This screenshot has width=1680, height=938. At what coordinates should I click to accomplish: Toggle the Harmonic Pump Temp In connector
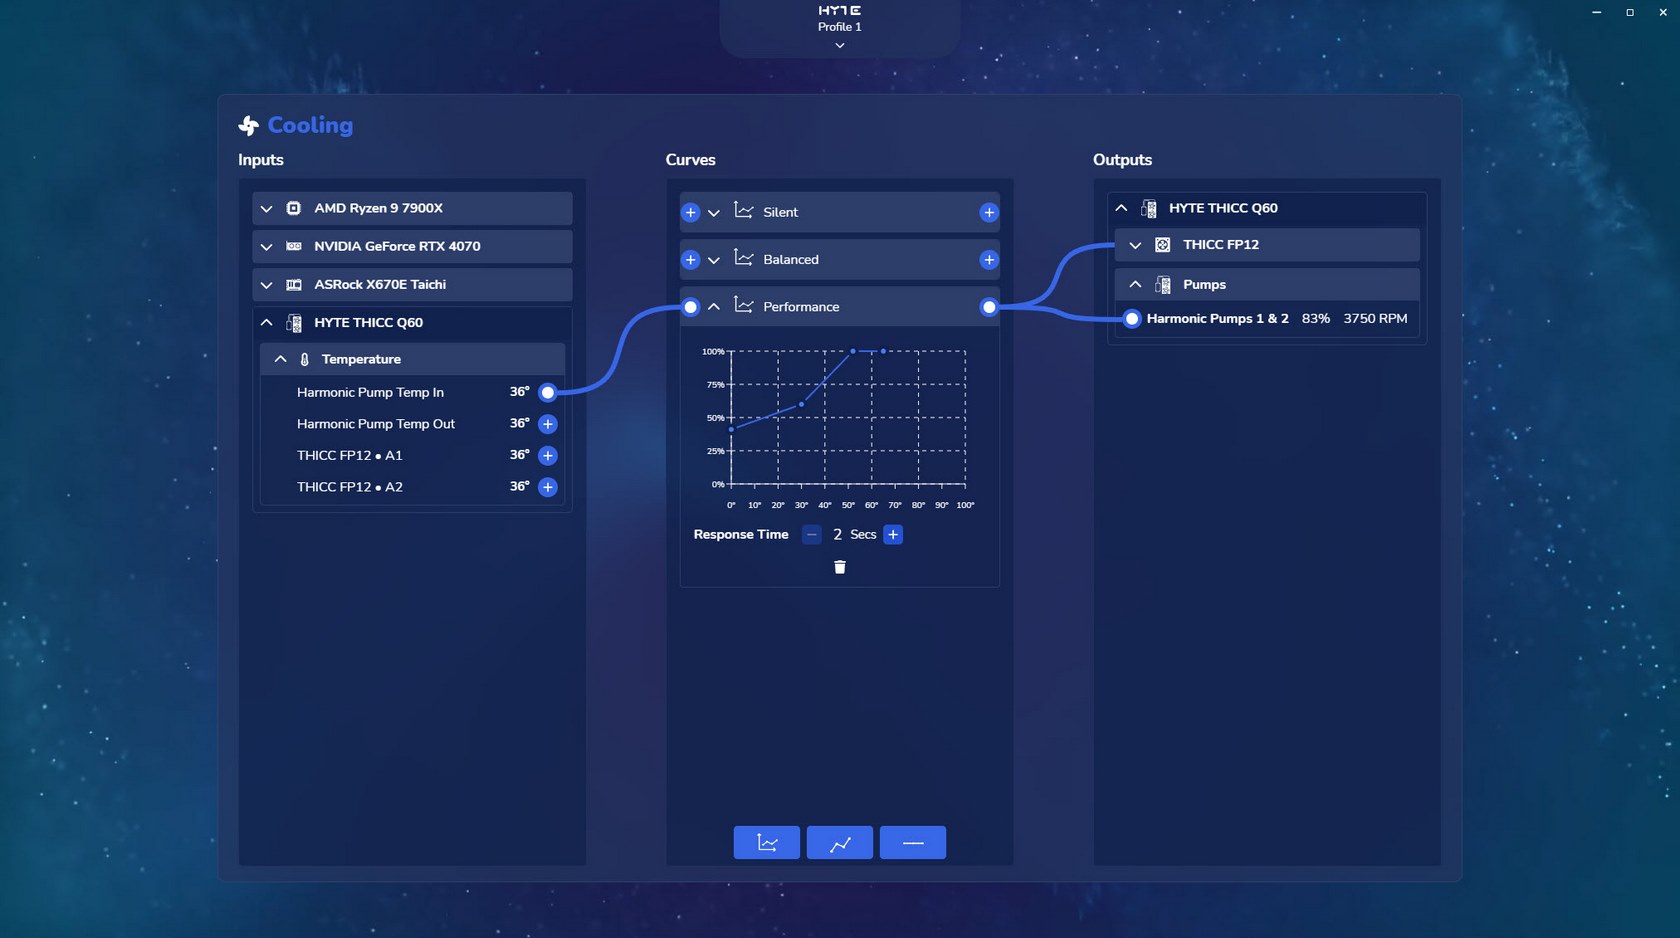click(548, 392)
